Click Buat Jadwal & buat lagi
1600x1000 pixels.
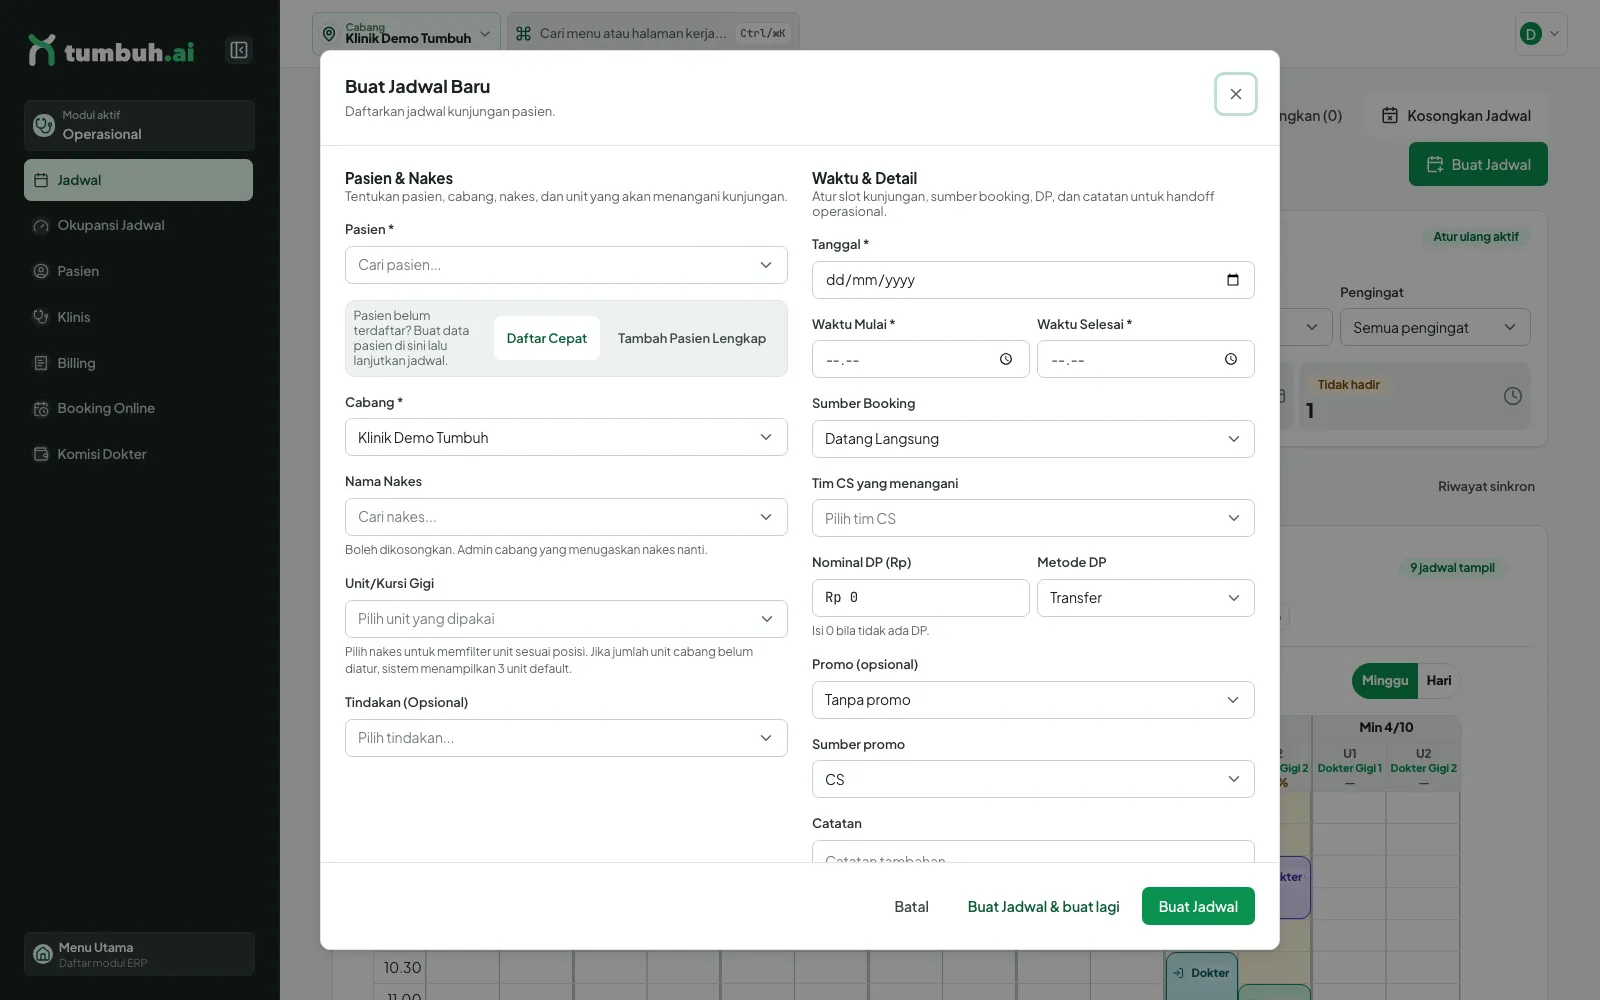click(x=1043, y=906)
